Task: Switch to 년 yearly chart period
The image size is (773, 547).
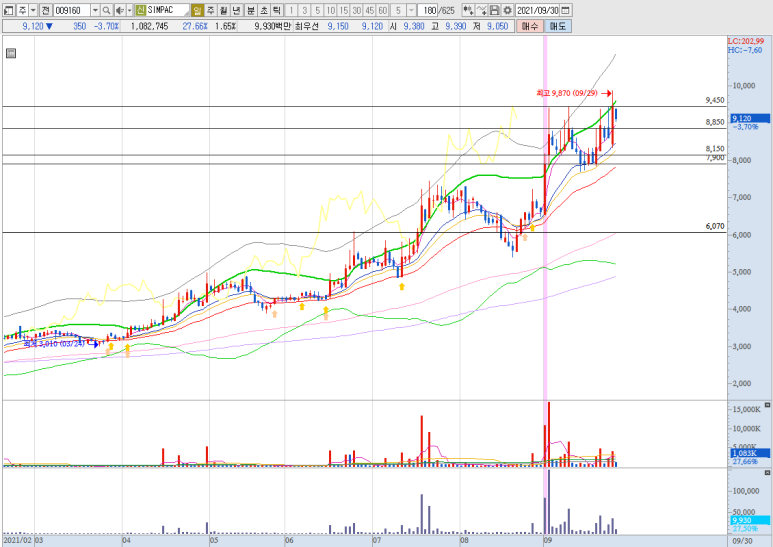Action: point(237,10)
